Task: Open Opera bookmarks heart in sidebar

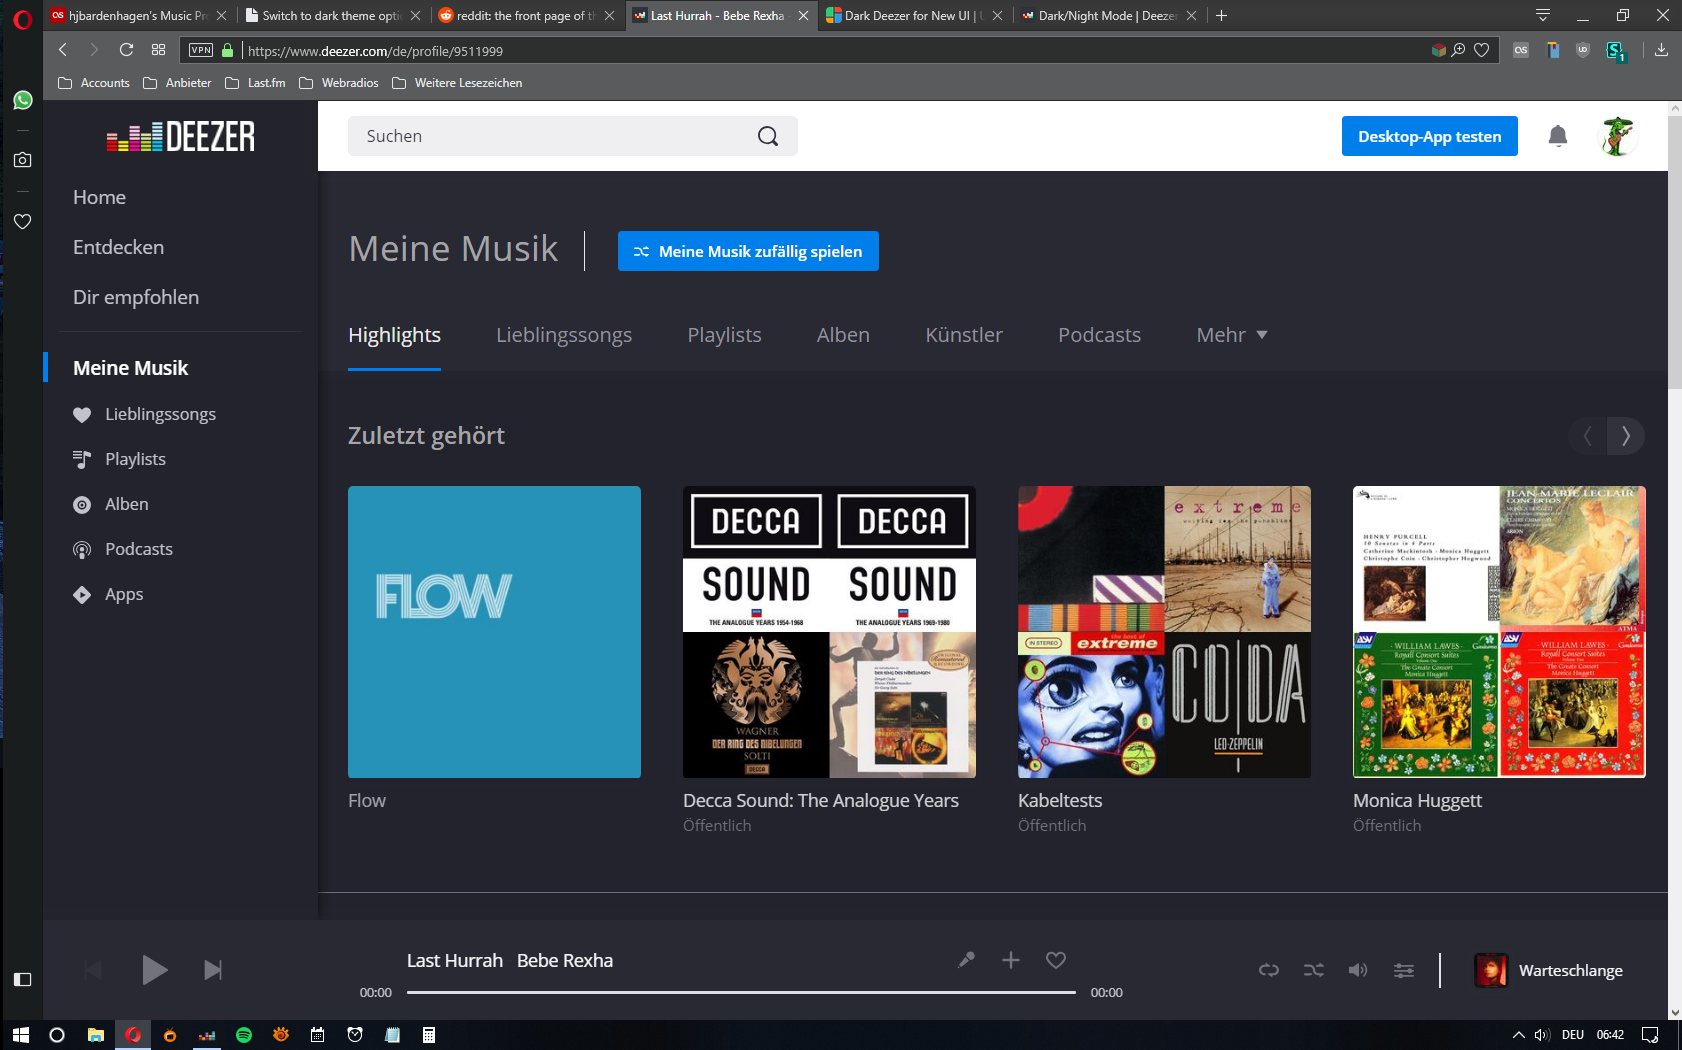Action: [23, 221]
